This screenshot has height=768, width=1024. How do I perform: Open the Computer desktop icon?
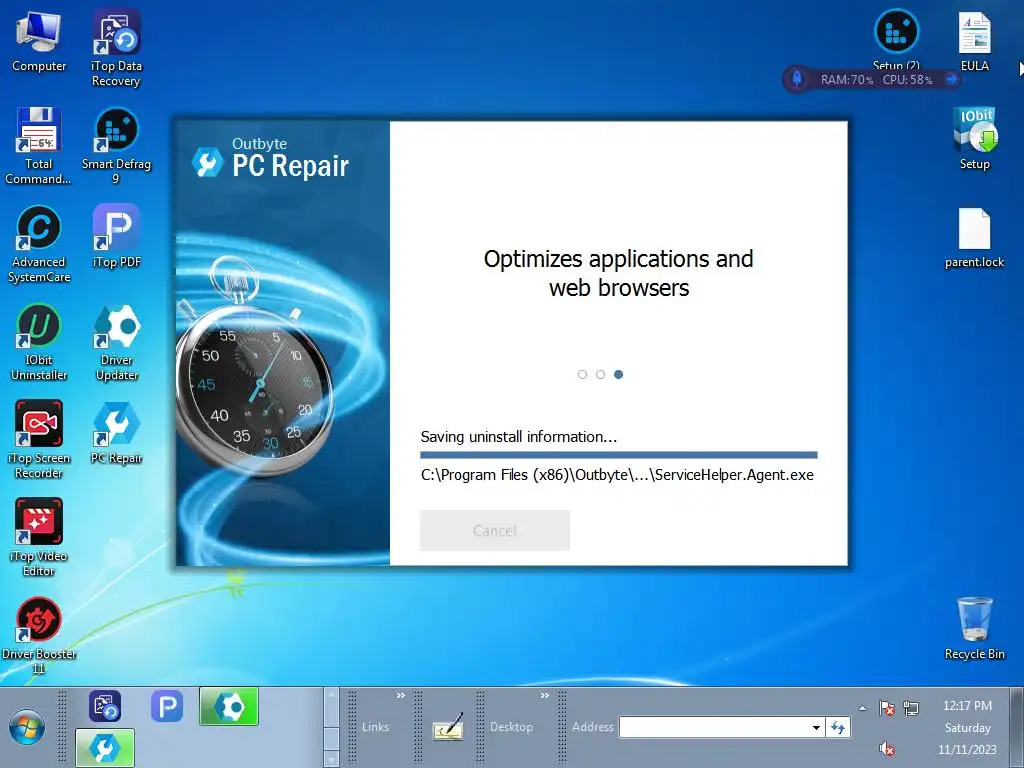39,40
